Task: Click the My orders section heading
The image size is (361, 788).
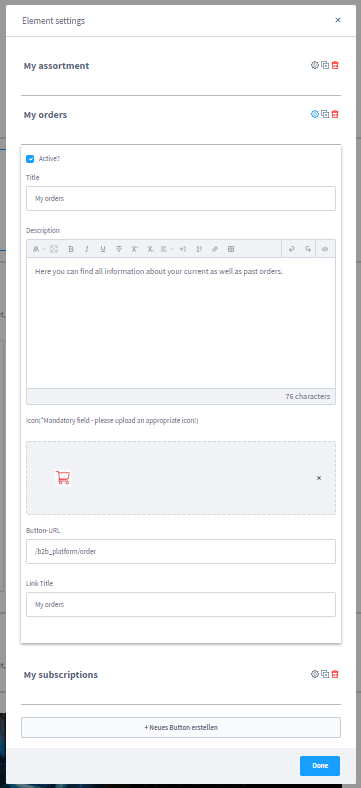Action: click(x=45, y=115)
